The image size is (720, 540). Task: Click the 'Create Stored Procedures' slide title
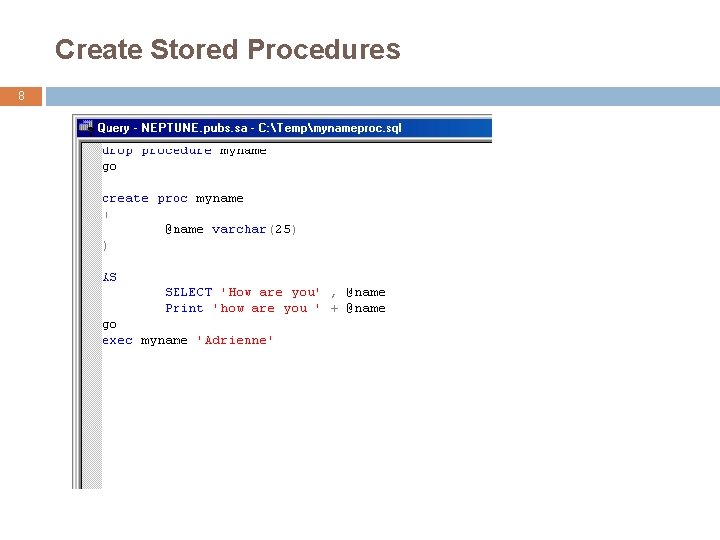pyautogui.click(x=228, y=50)
